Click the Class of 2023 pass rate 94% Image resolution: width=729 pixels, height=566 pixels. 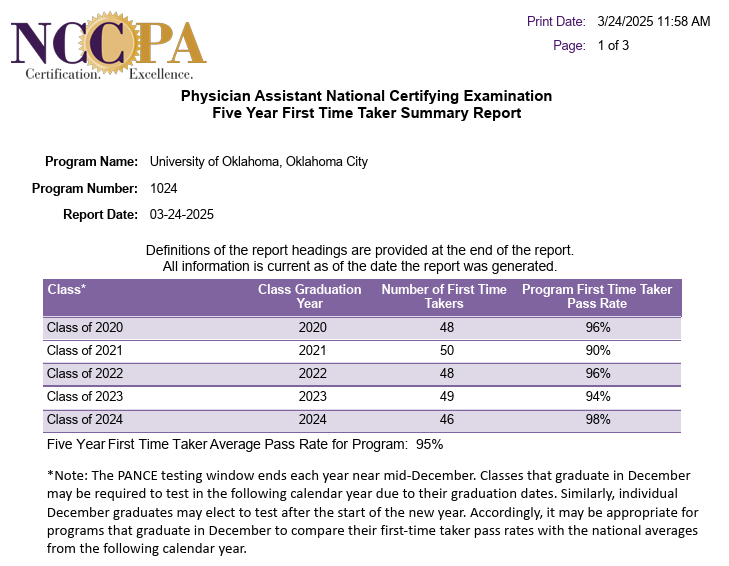[x=597, y=396]
